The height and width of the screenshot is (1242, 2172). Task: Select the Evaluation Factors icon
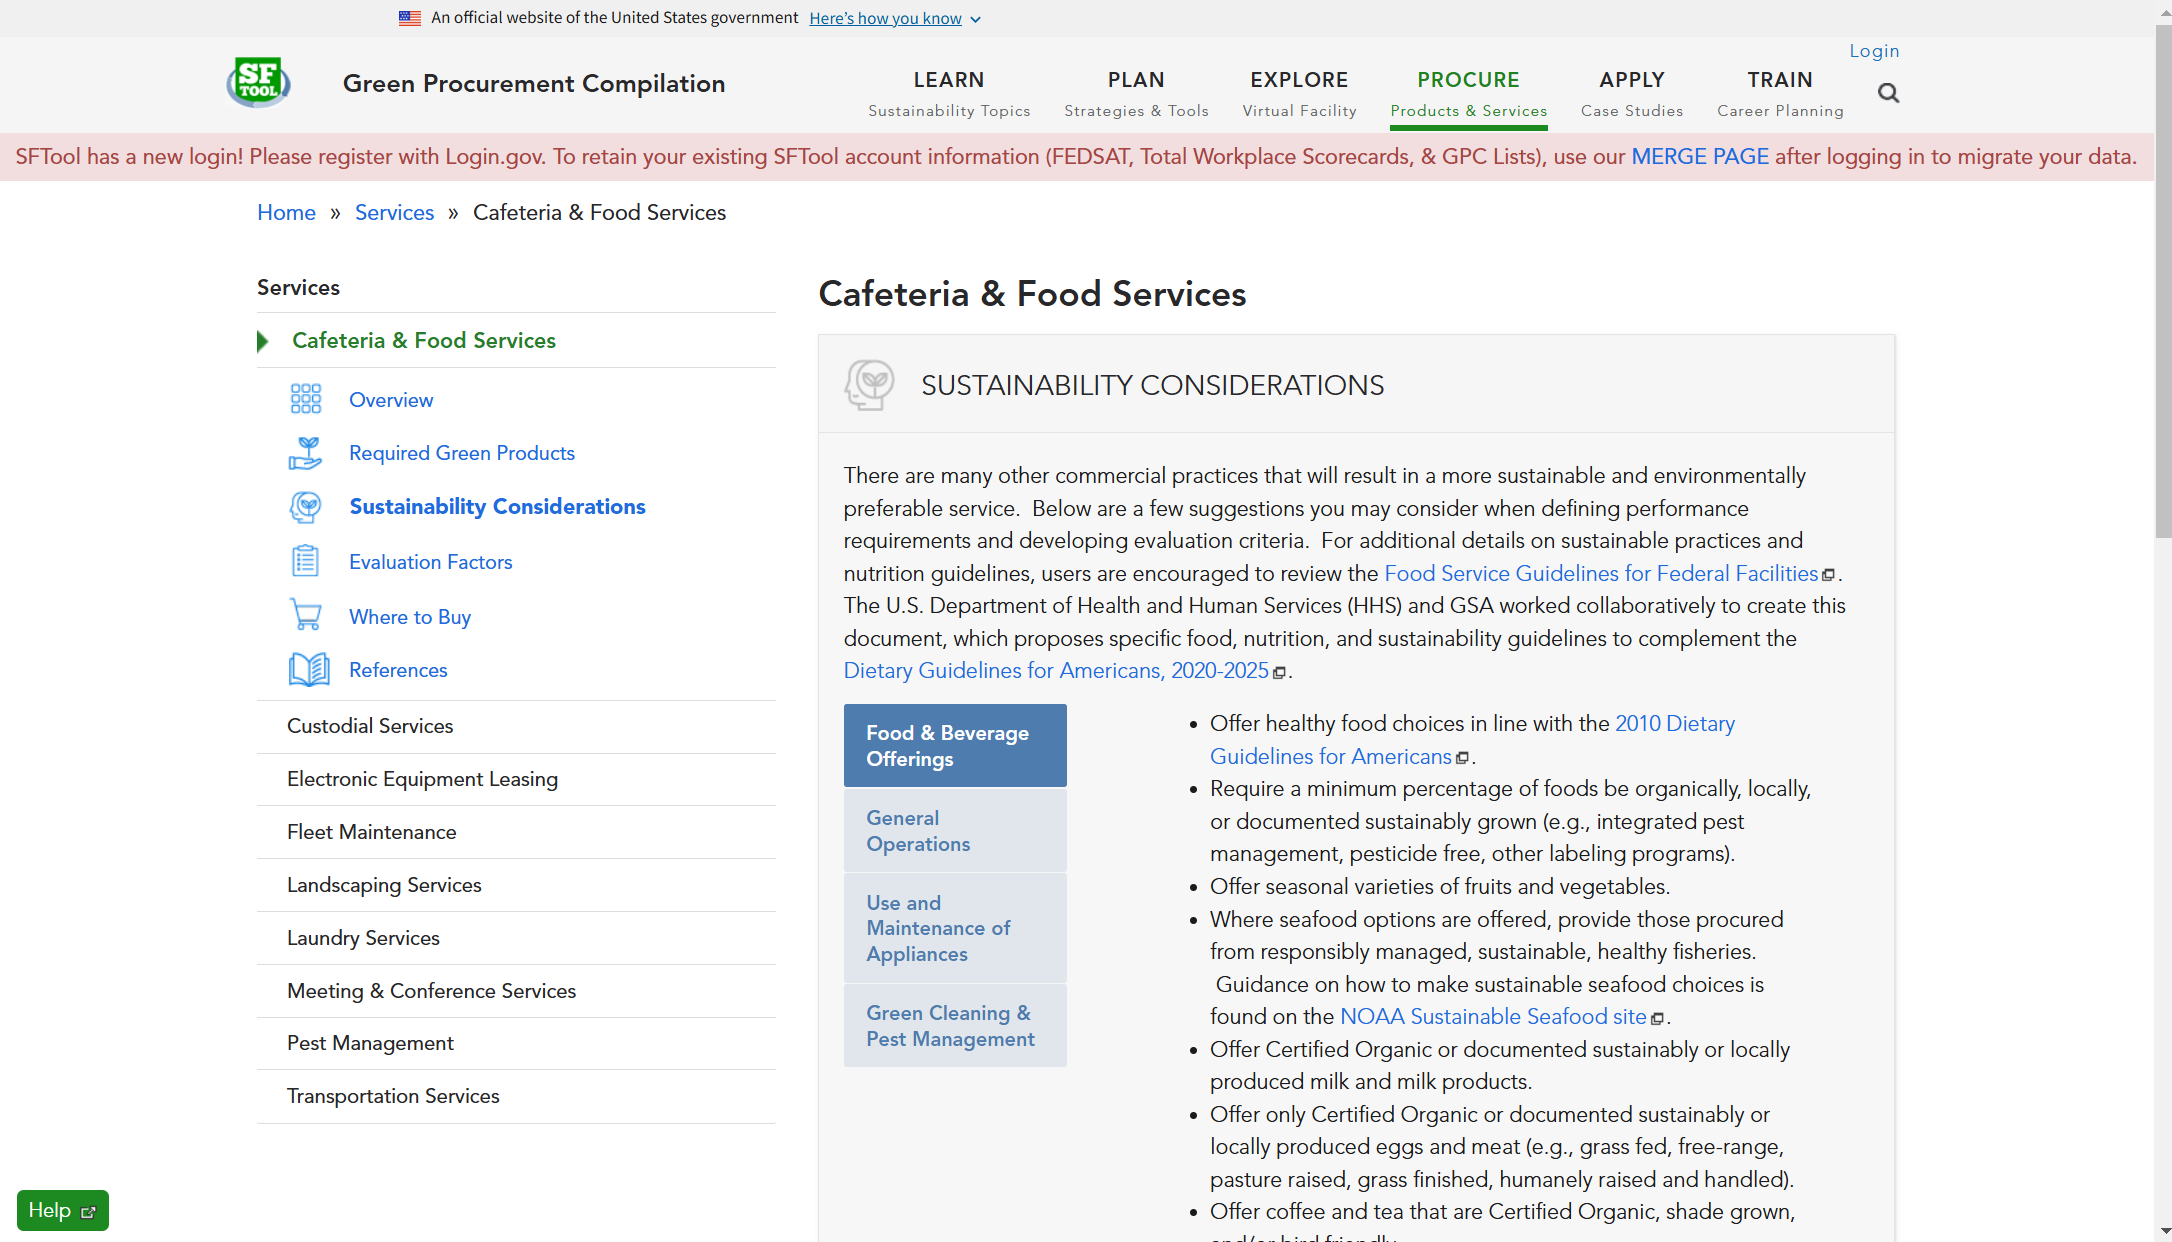pos(304,562)
